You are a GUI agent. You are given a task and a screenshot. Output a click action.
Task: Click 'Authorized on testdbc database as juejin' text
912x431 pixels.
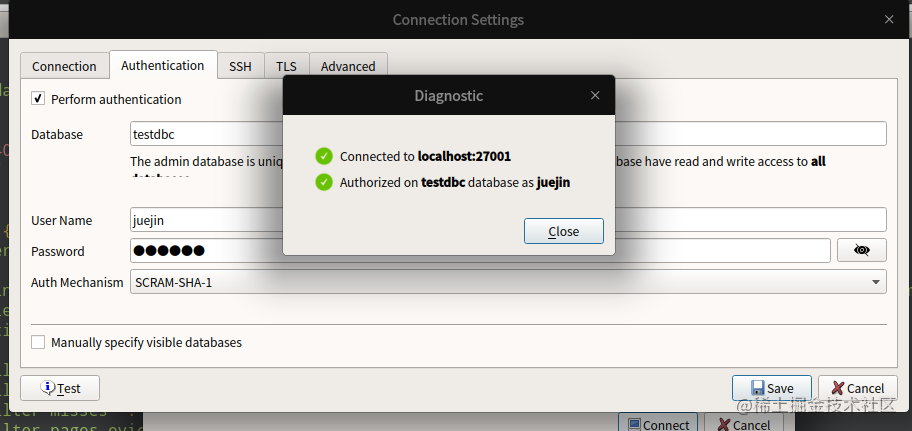(x=455, y=182)
